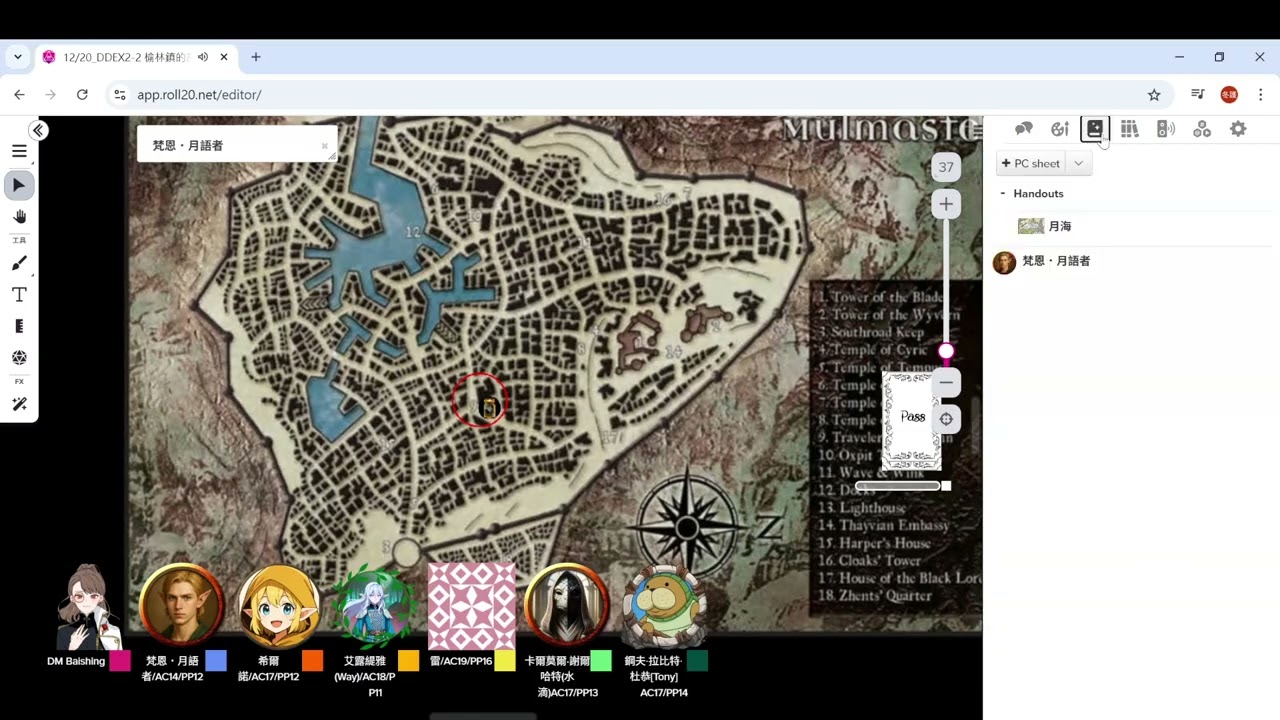Click the orange swatch beside 希爾諾

tap(312, 661)
